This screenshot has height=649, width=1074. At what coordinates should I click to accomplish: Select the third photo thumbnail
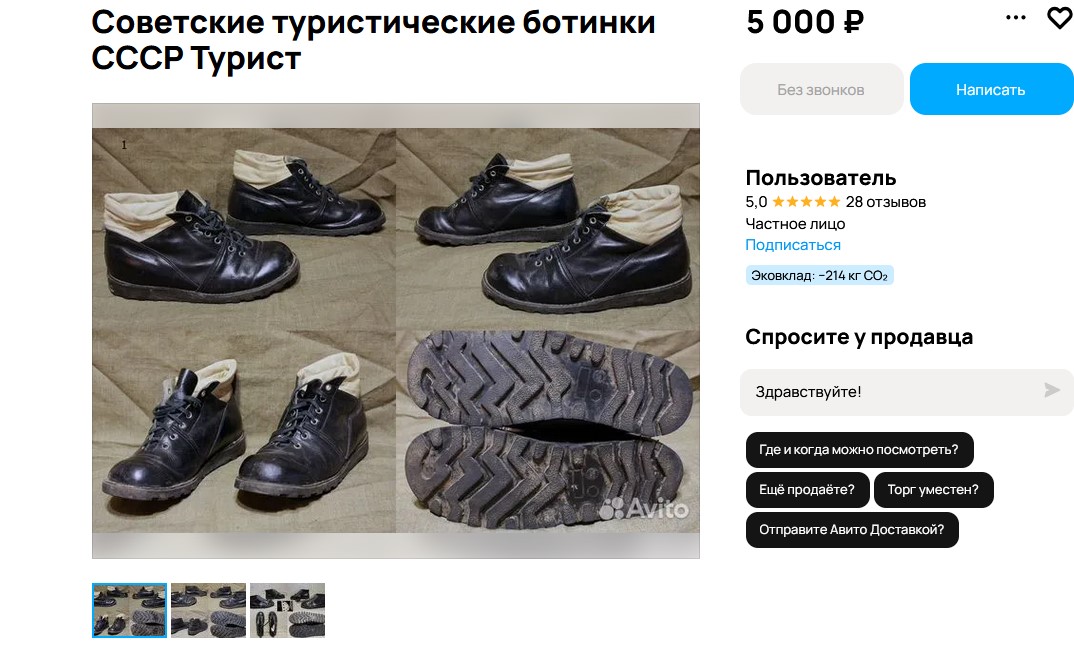[287, 611]
